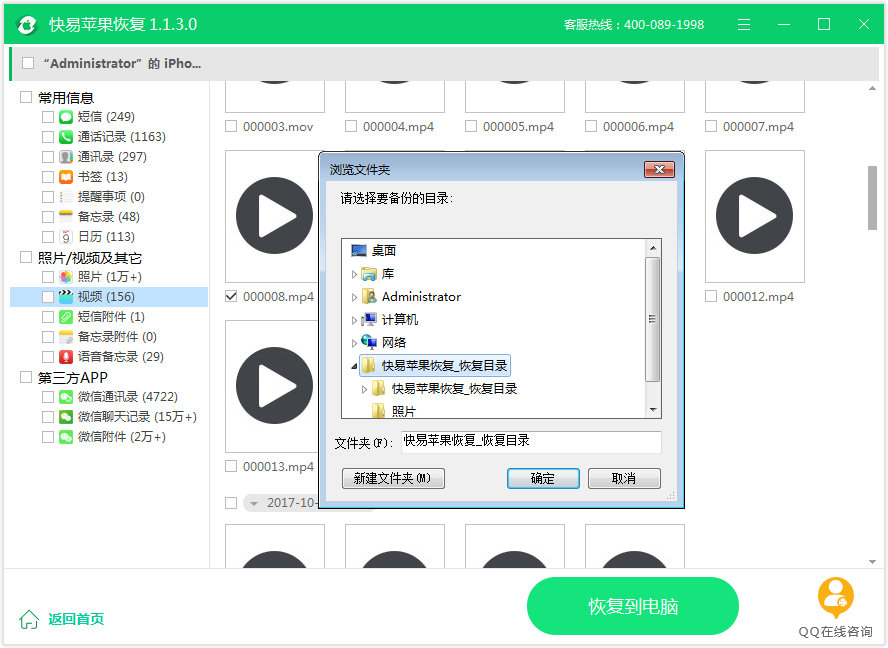Toggle the "Administrator" 的 iPhone device checkbox
Image resolution: width=888 pixels, height=648 pixels.
coord(28,63)
